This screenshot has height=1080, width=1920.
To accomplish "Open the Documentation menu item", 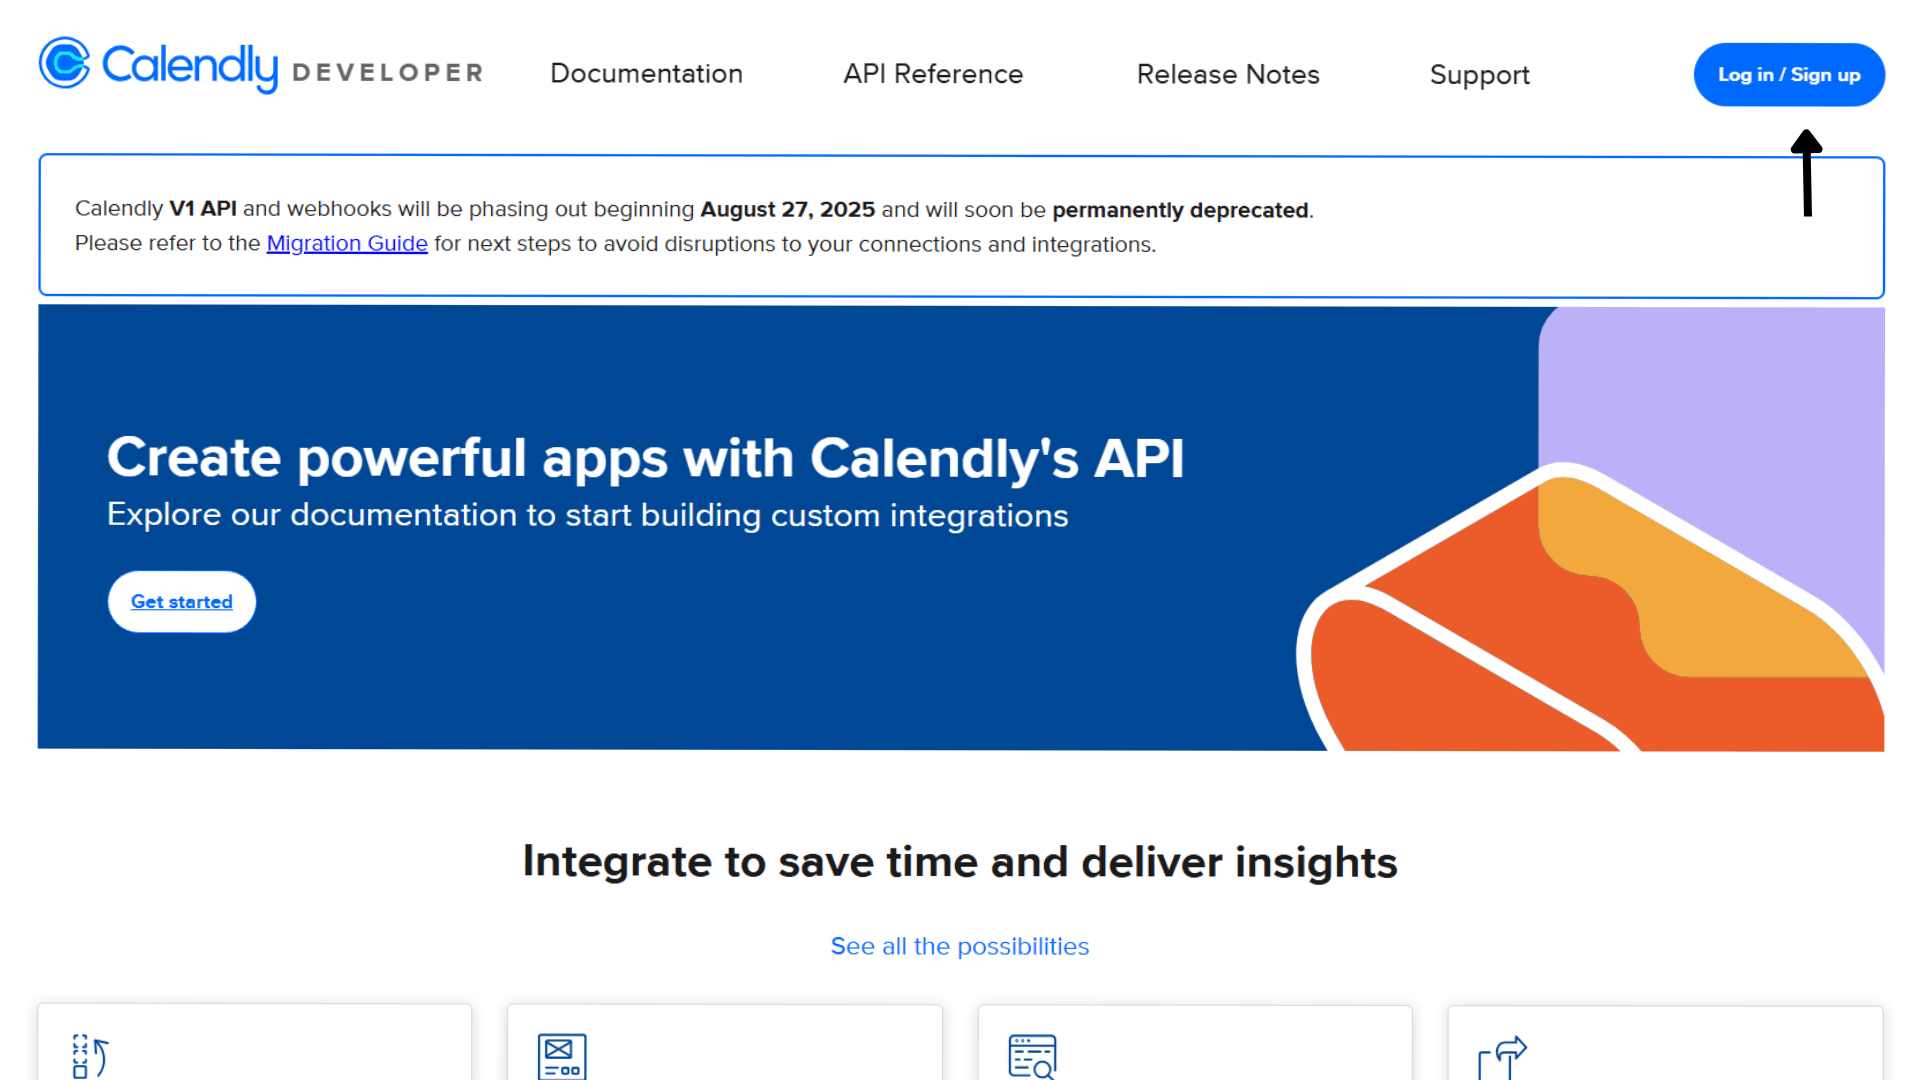I will pyautogui.click(x=646, y=74).
